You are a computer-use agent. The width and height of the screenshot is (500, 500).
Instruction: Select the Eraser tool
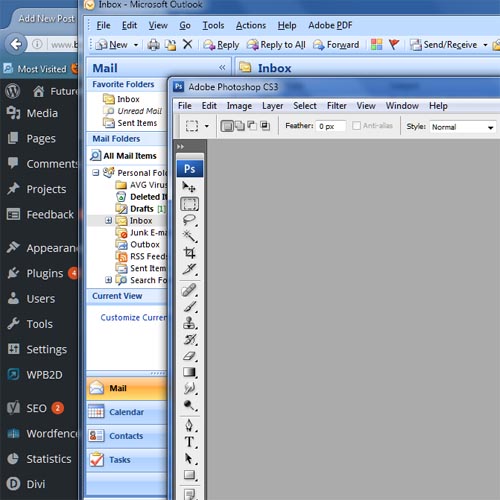[189, 356]
